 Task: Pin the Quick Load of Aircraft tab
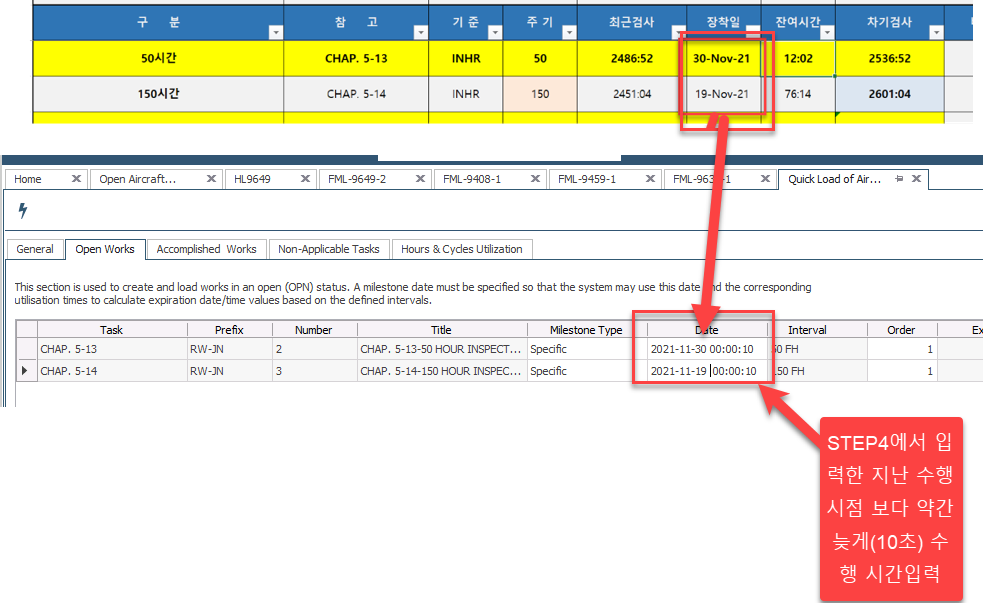[898, 179]
